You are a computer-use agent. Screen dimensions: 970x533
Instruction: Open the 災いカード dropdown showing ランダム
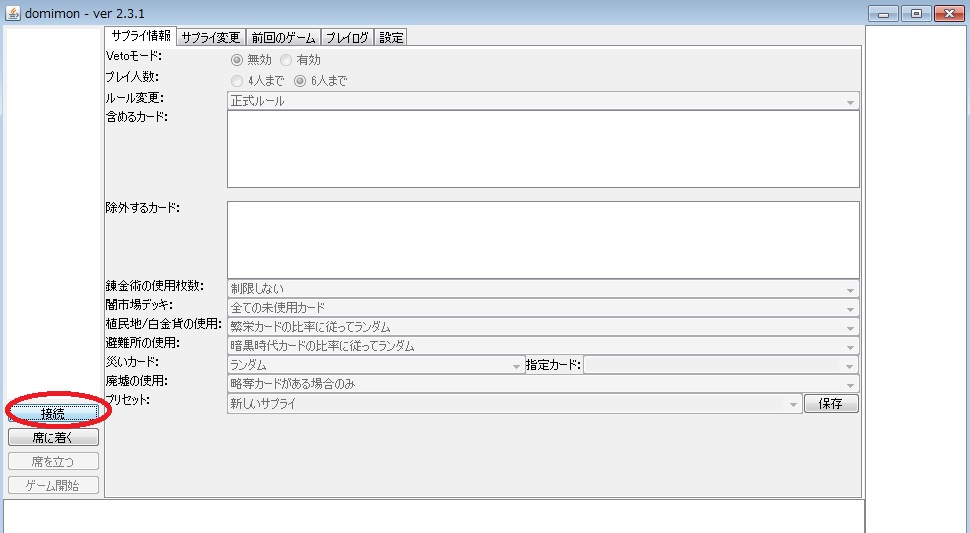[376, 365]
